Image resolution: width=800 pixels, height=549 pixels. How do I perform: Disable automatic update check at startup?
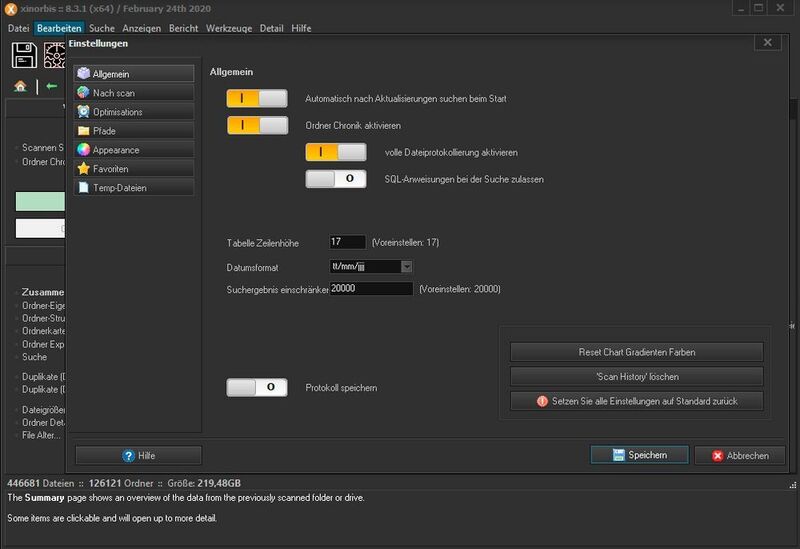[x=257, y=99]
